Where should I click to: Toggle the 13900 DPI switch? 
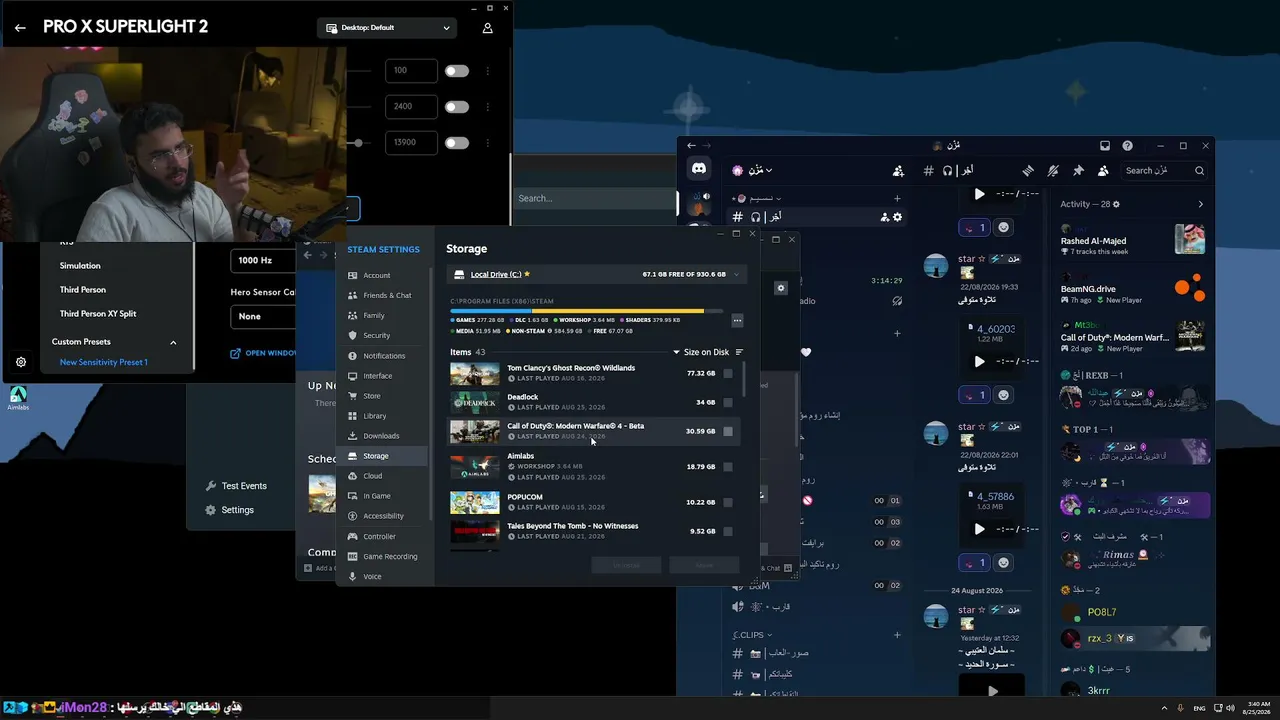(x=457, y=143)
